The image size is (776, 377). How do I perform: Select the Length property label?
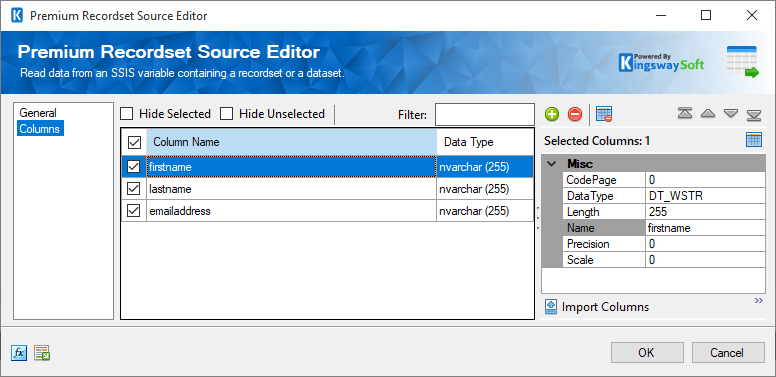(x=604, y=212)
